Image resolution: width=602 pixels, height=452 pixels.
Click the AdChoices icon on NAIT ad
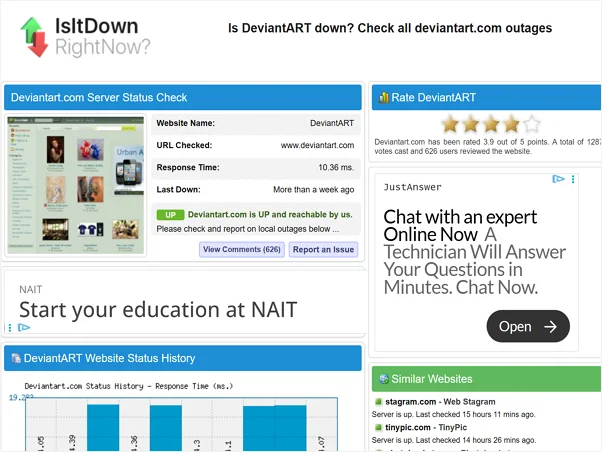point(24,327)
